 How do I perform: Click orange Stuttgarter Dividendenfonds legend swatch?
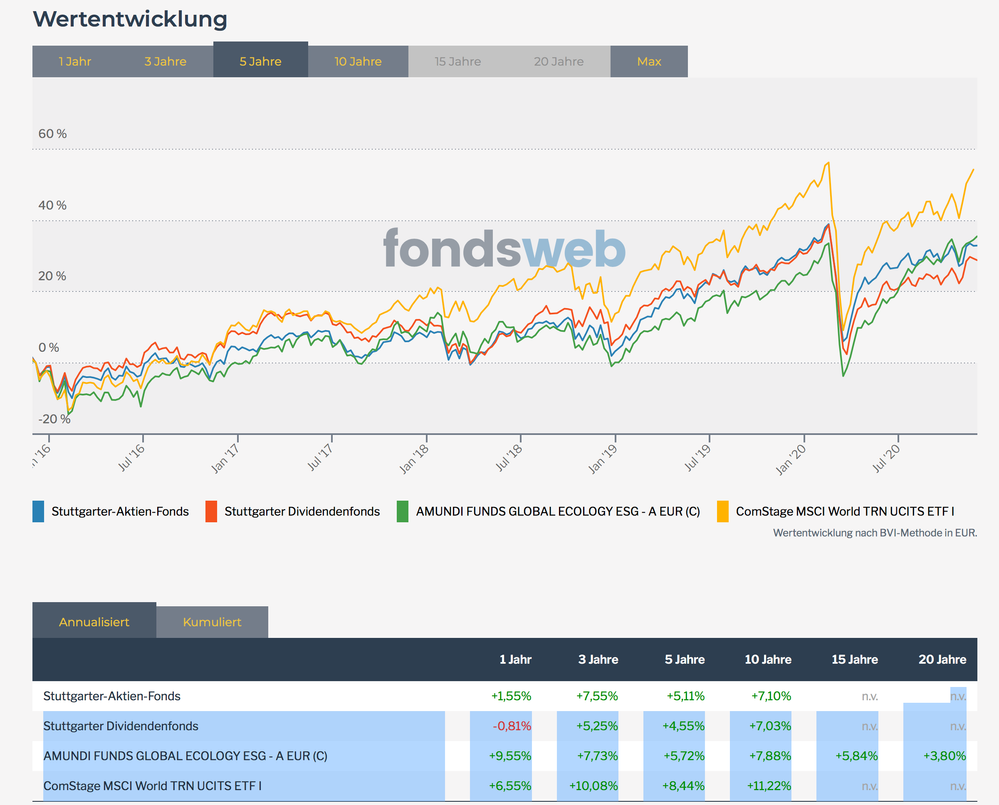[x=211, y=511]
